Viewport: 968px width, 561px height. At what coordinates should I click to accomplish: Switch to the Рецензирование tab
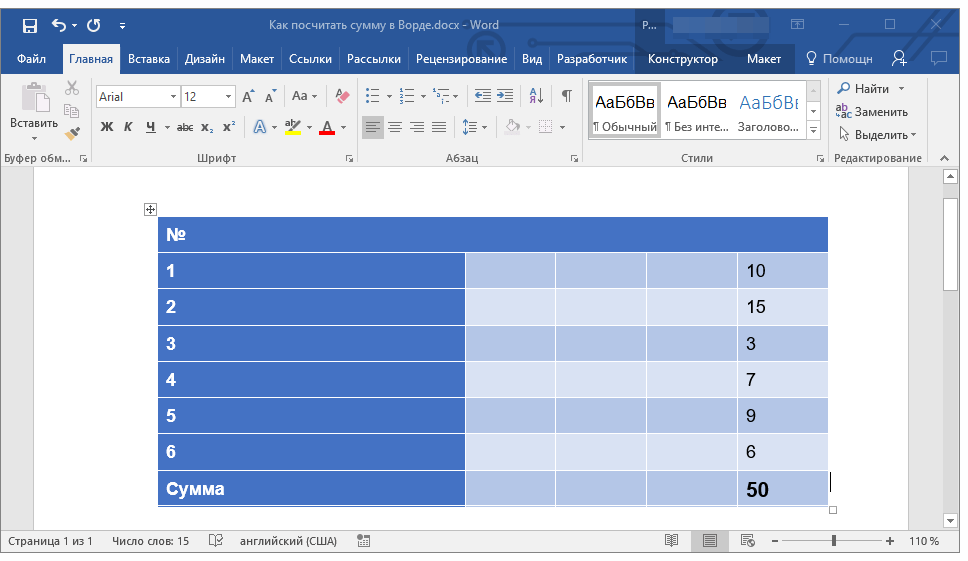[x=461, y=59]
